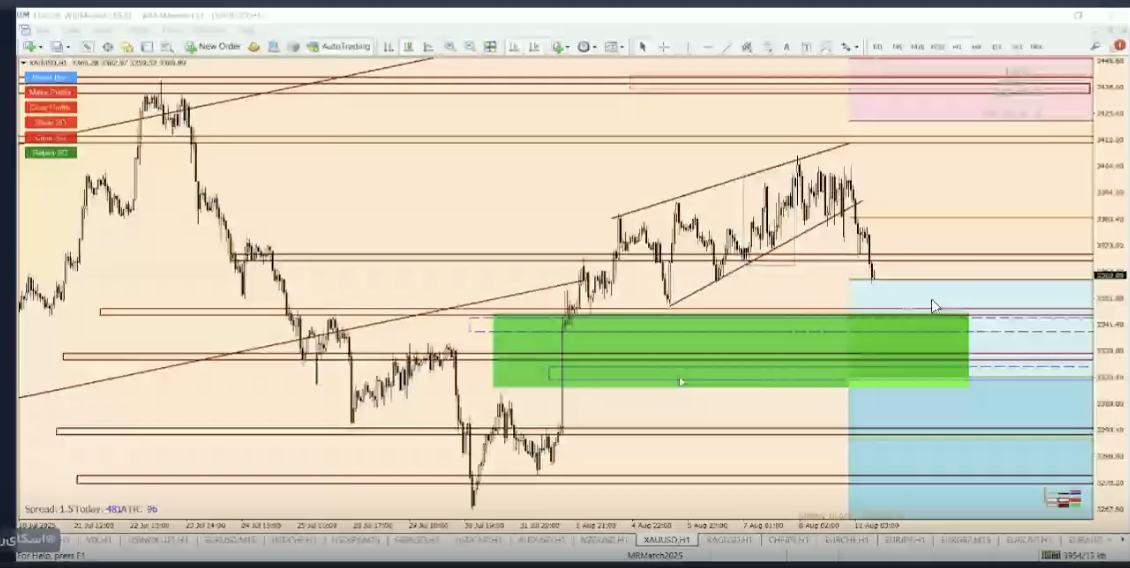Image resolution: width=1130 pixels, height=568 pixels.
Task: Click the zoom out magnifier icon
Action: pyautogui.click(x=469, y=47)
